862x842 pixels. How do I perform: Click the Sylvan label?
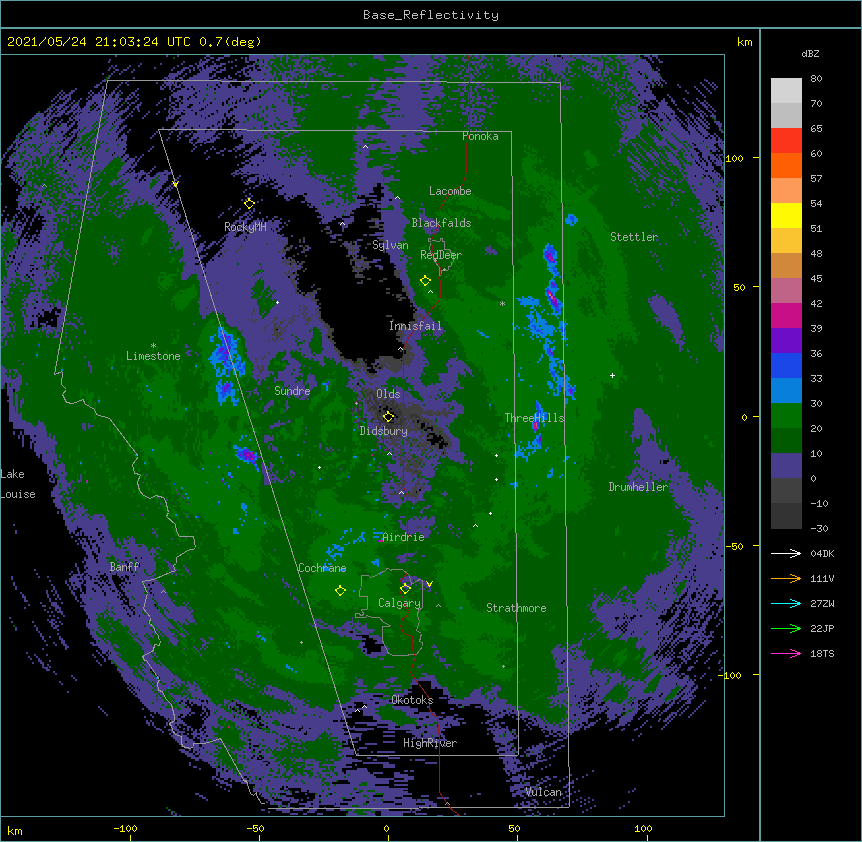tap(390, 245)
